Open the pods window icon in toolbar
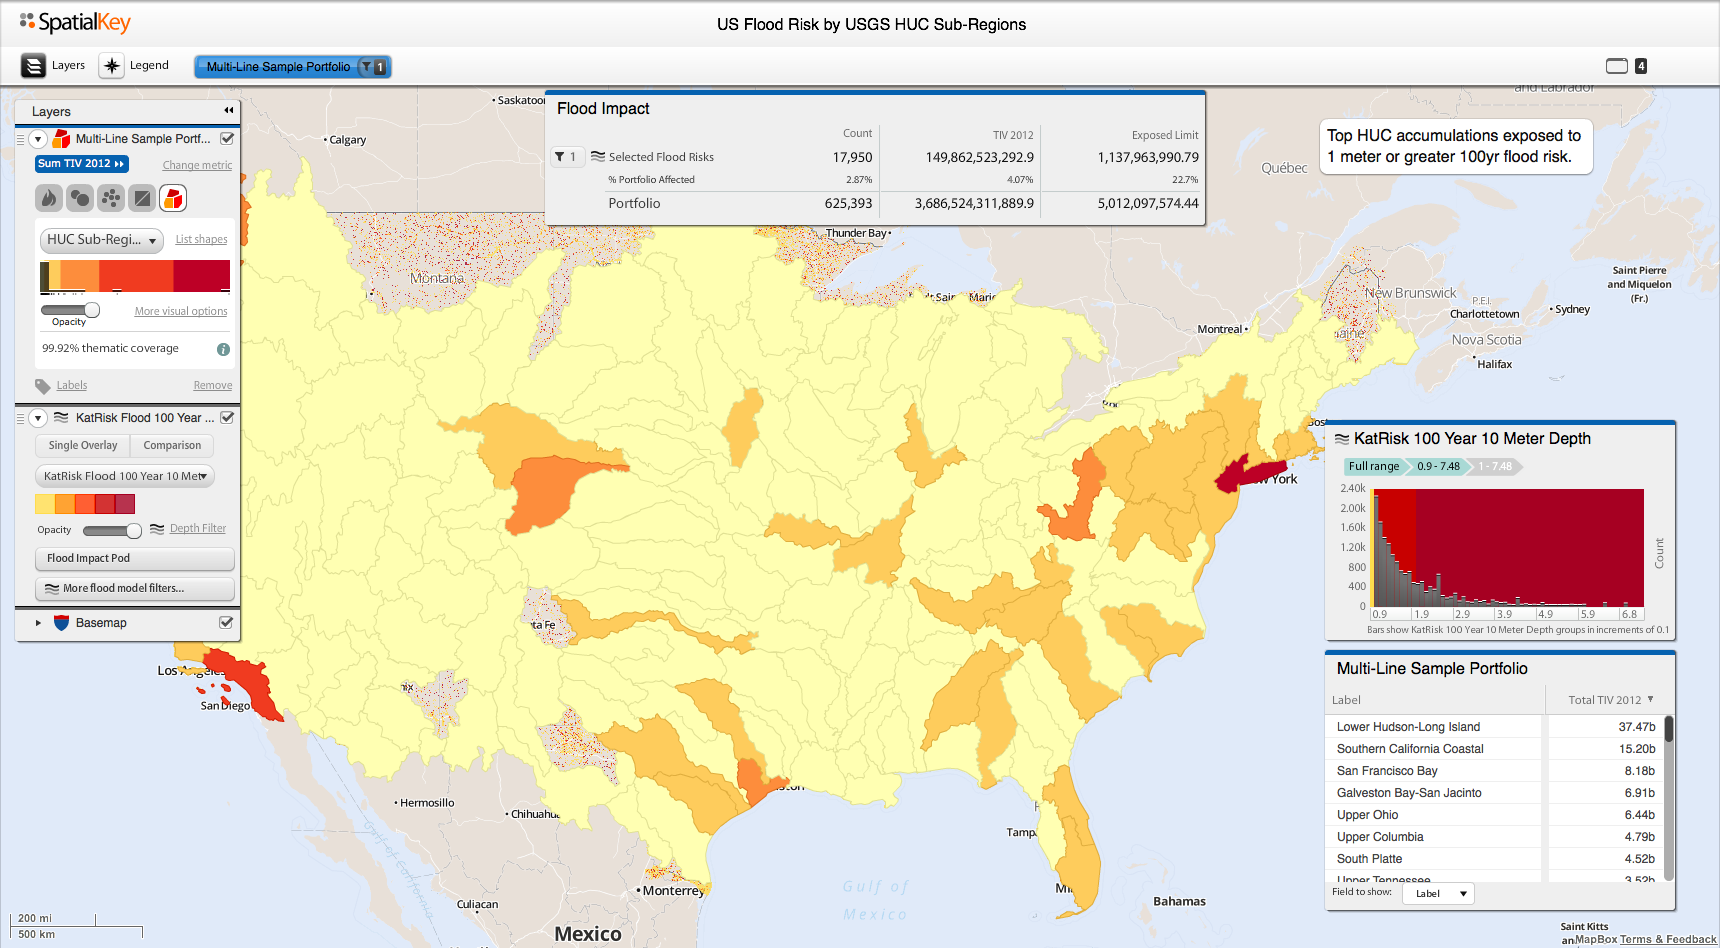Viewport: 1720px width, 948px height. 1617,66
